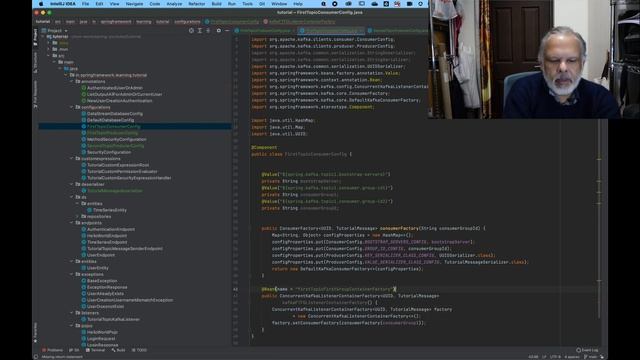Collapse the annotations package
Image resolution: width=640 pixels, height=360 pixels.
coord(72,81)
